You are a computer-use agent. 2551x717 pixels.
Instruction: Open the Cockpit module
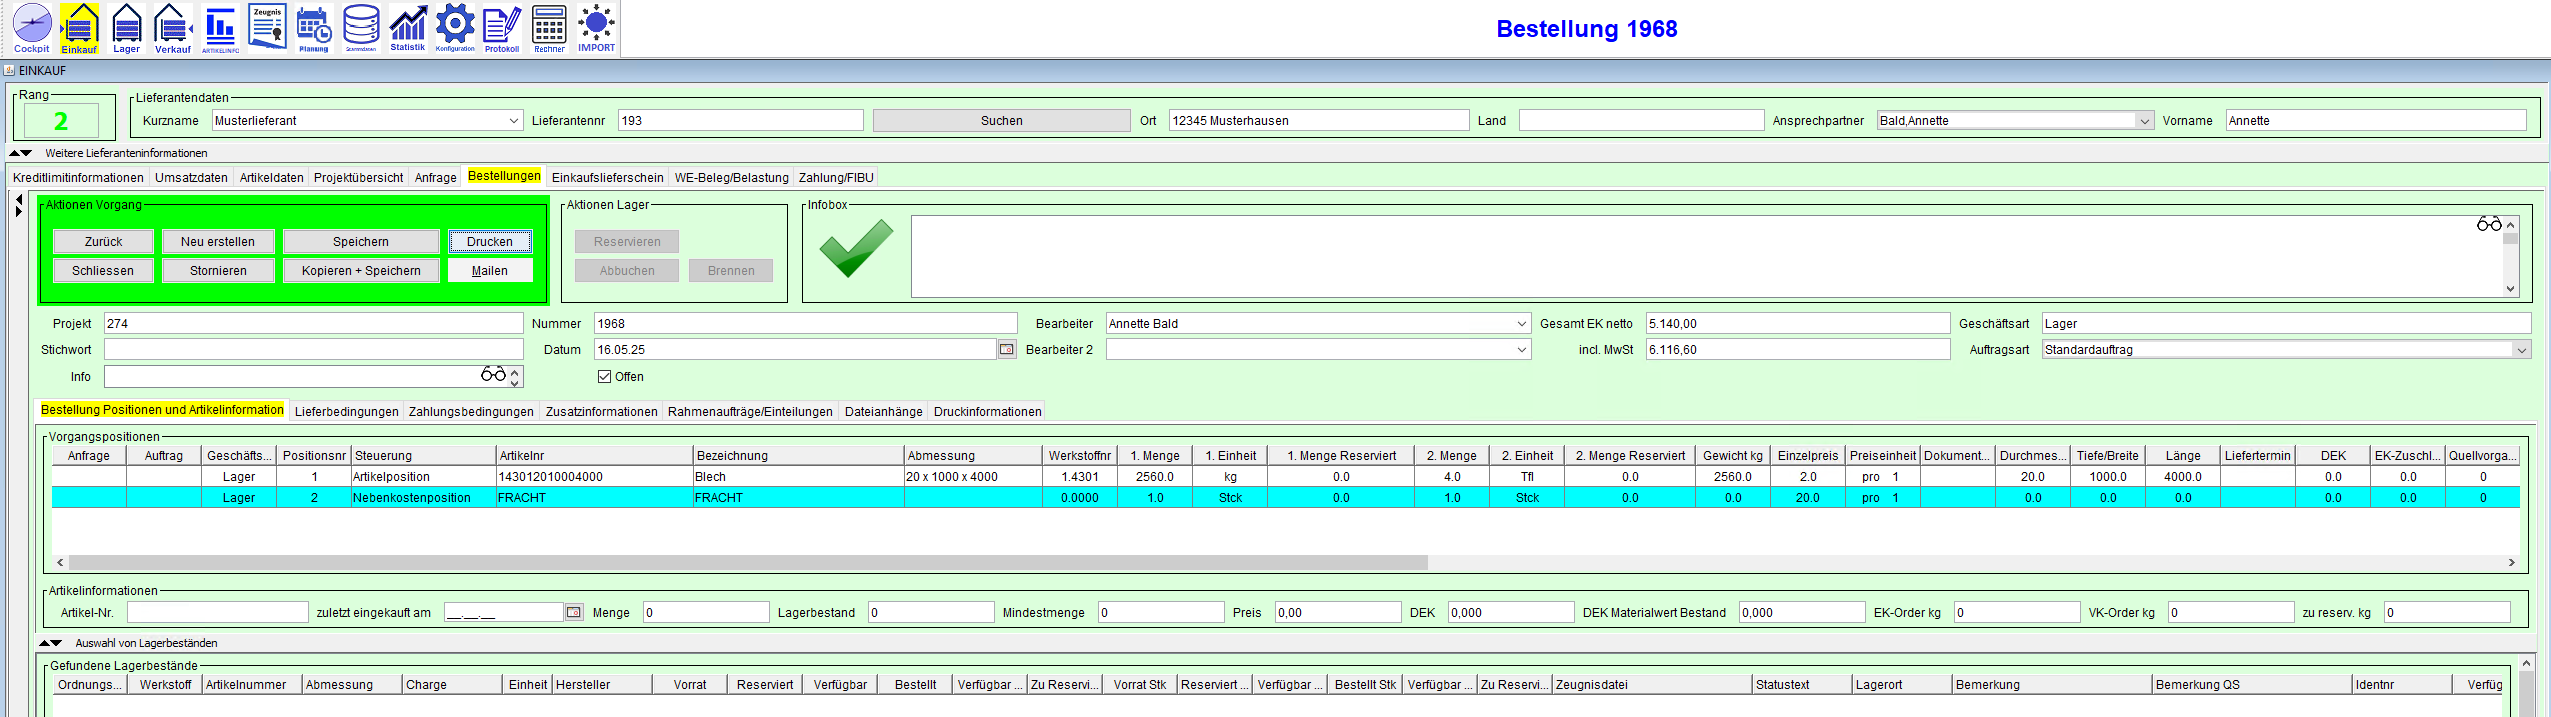tap(32, 28)
